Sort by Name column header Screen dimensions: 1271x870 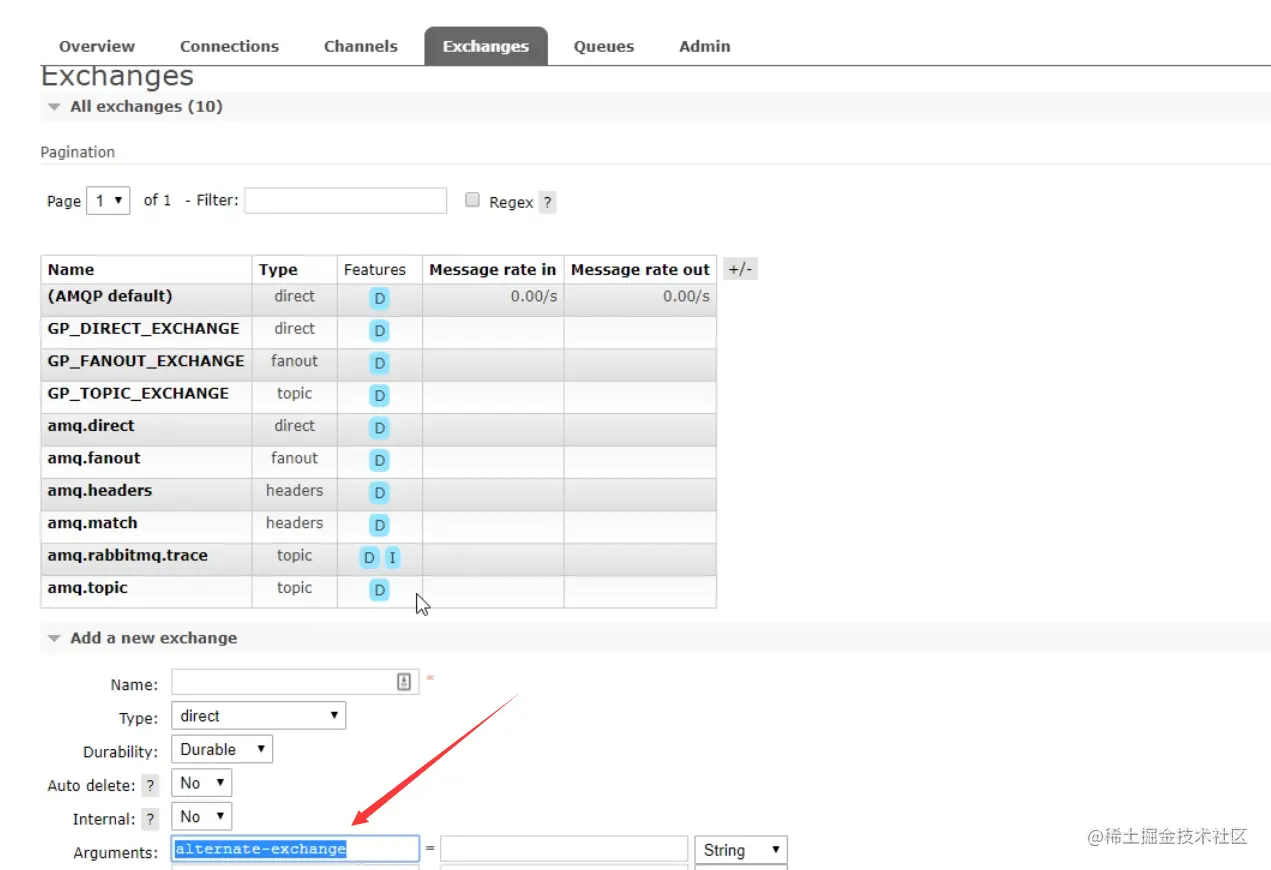71,269
